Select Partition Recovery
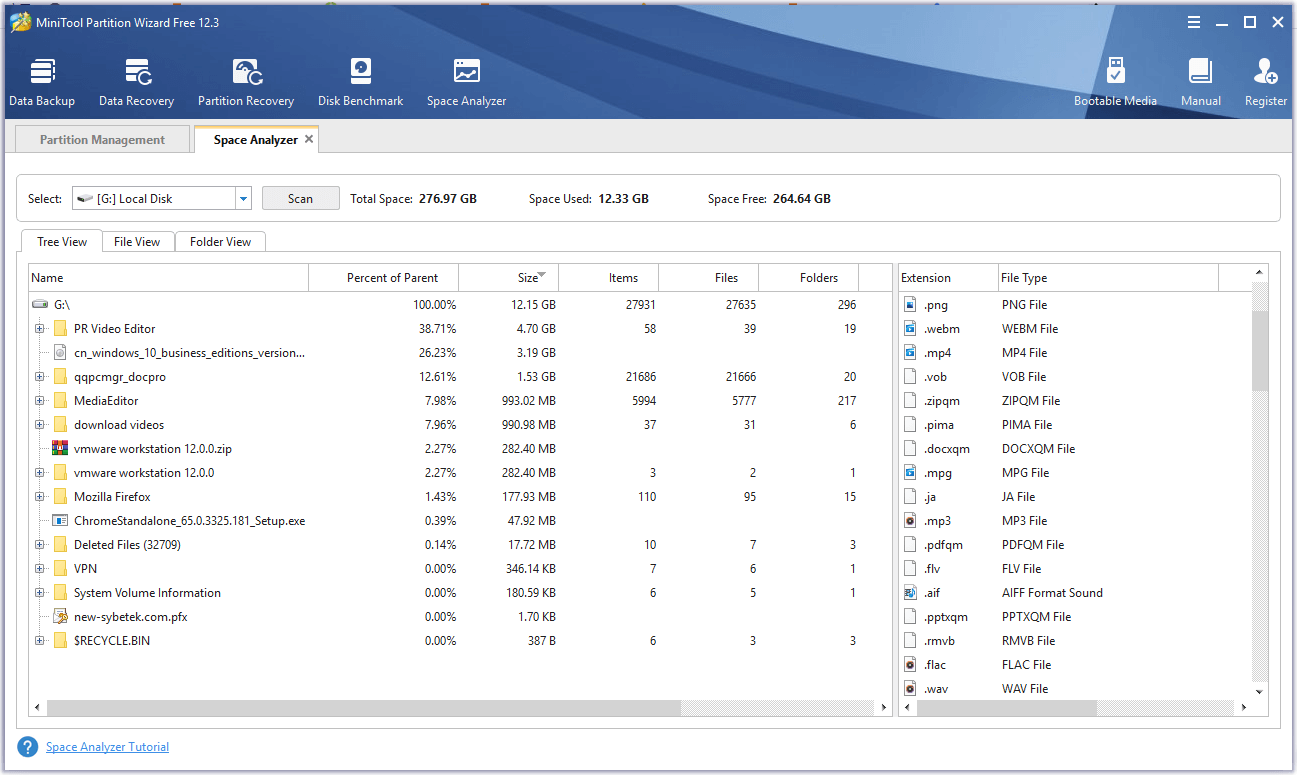 pos(246,80)
